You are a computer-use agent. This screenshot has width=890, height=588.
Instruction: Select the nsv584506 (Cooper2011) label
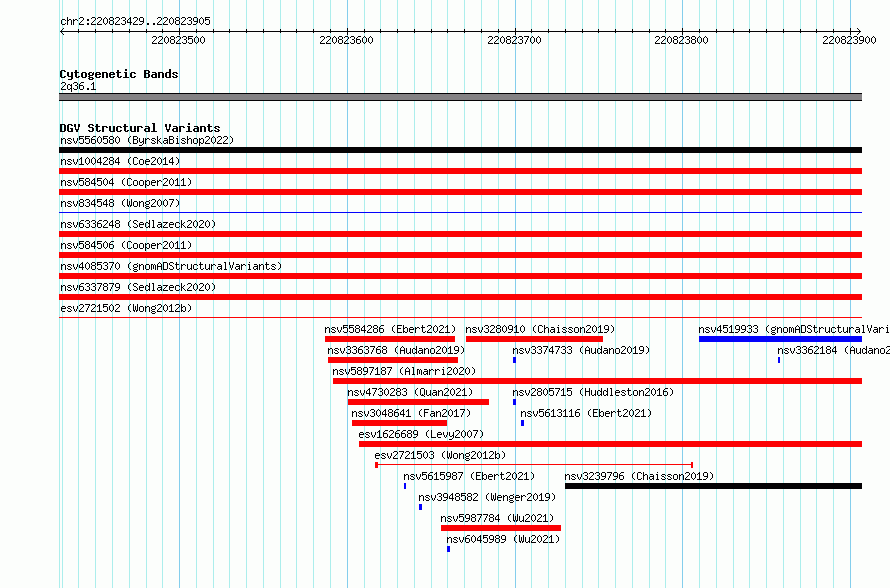click(126, 245)
